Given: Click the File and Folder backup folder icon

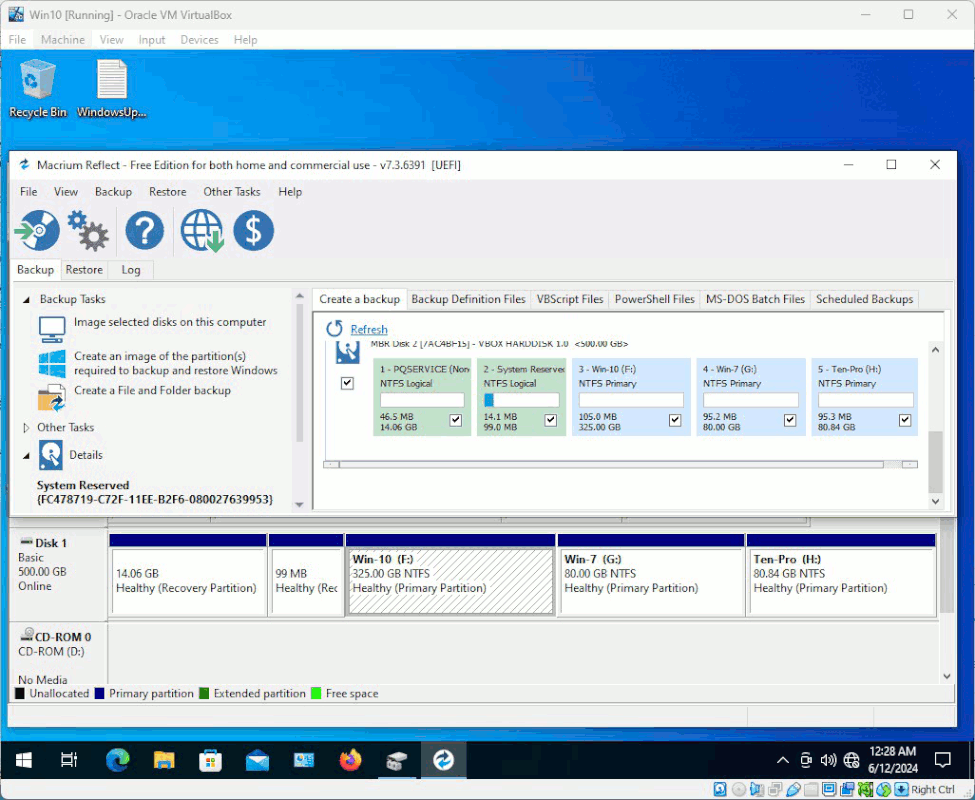Looking at the screenshot, I should 52,398.
